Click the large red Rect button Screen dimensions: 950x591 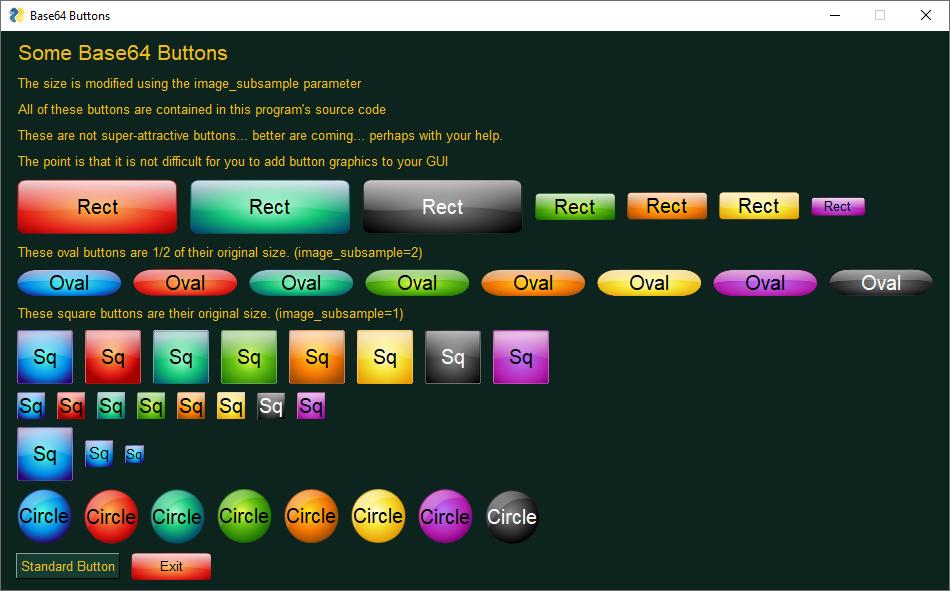(x=98, y=207)
